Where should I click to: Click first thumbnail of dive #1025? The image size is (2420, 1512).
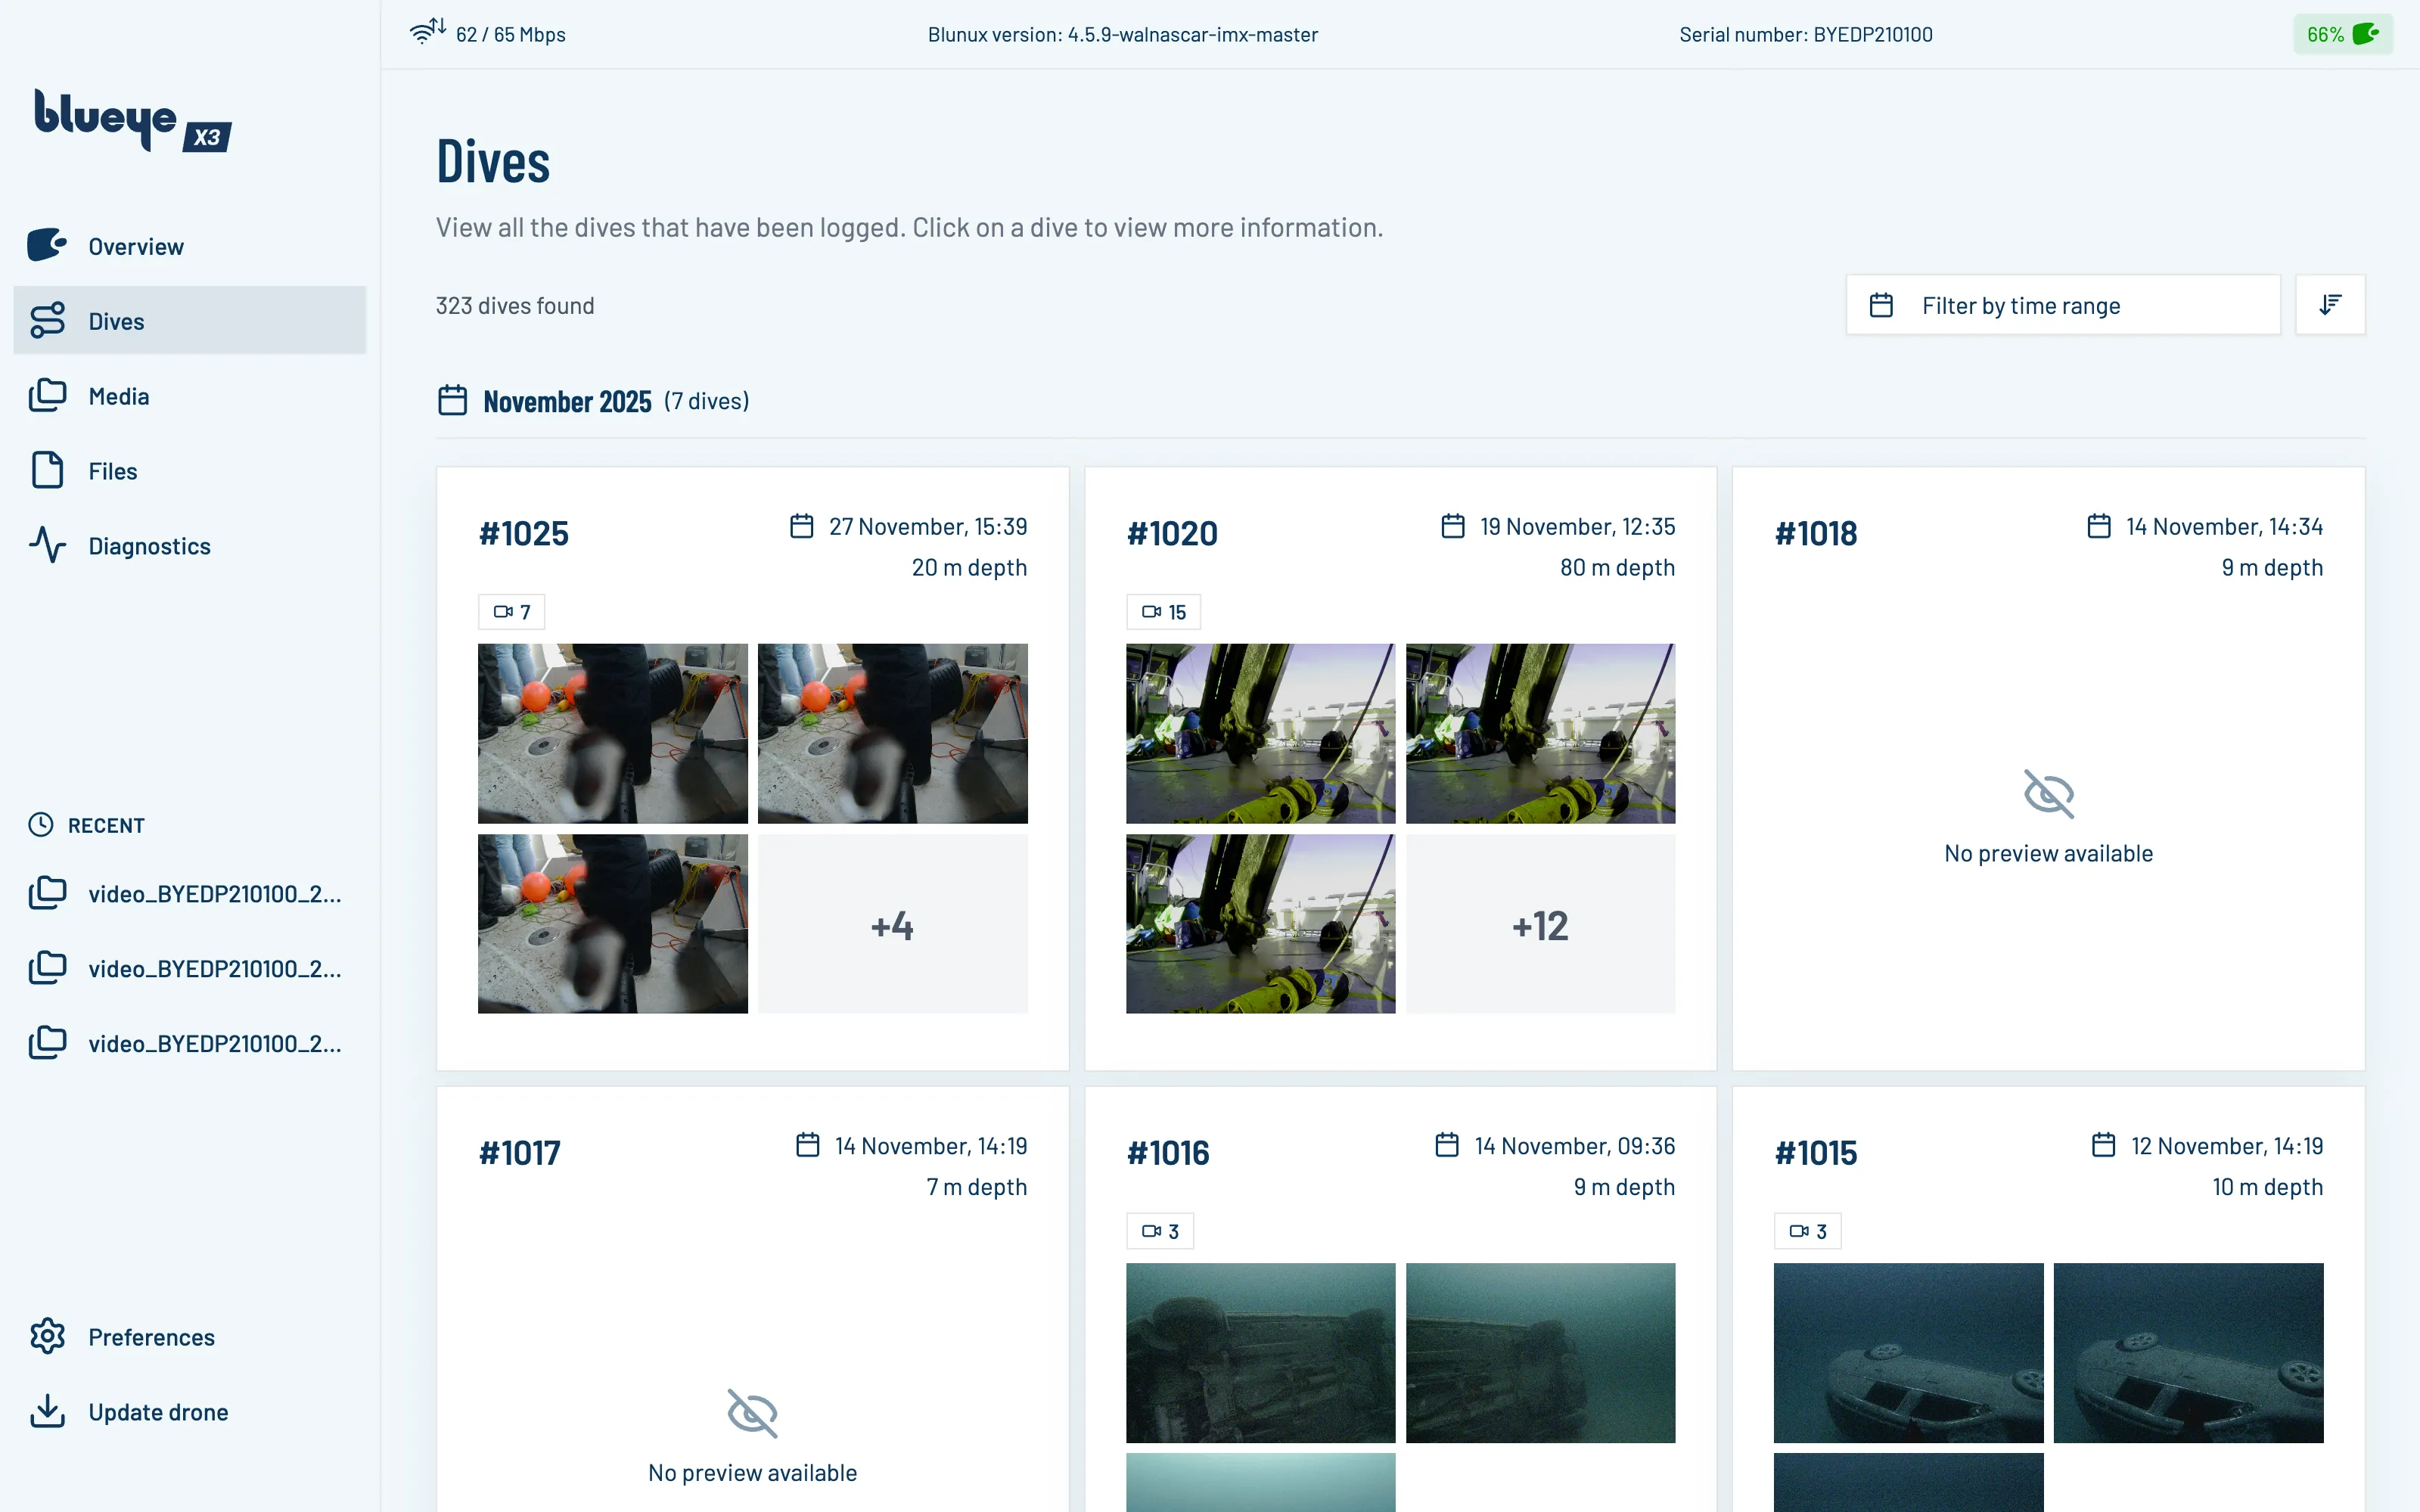click(612, 733)
